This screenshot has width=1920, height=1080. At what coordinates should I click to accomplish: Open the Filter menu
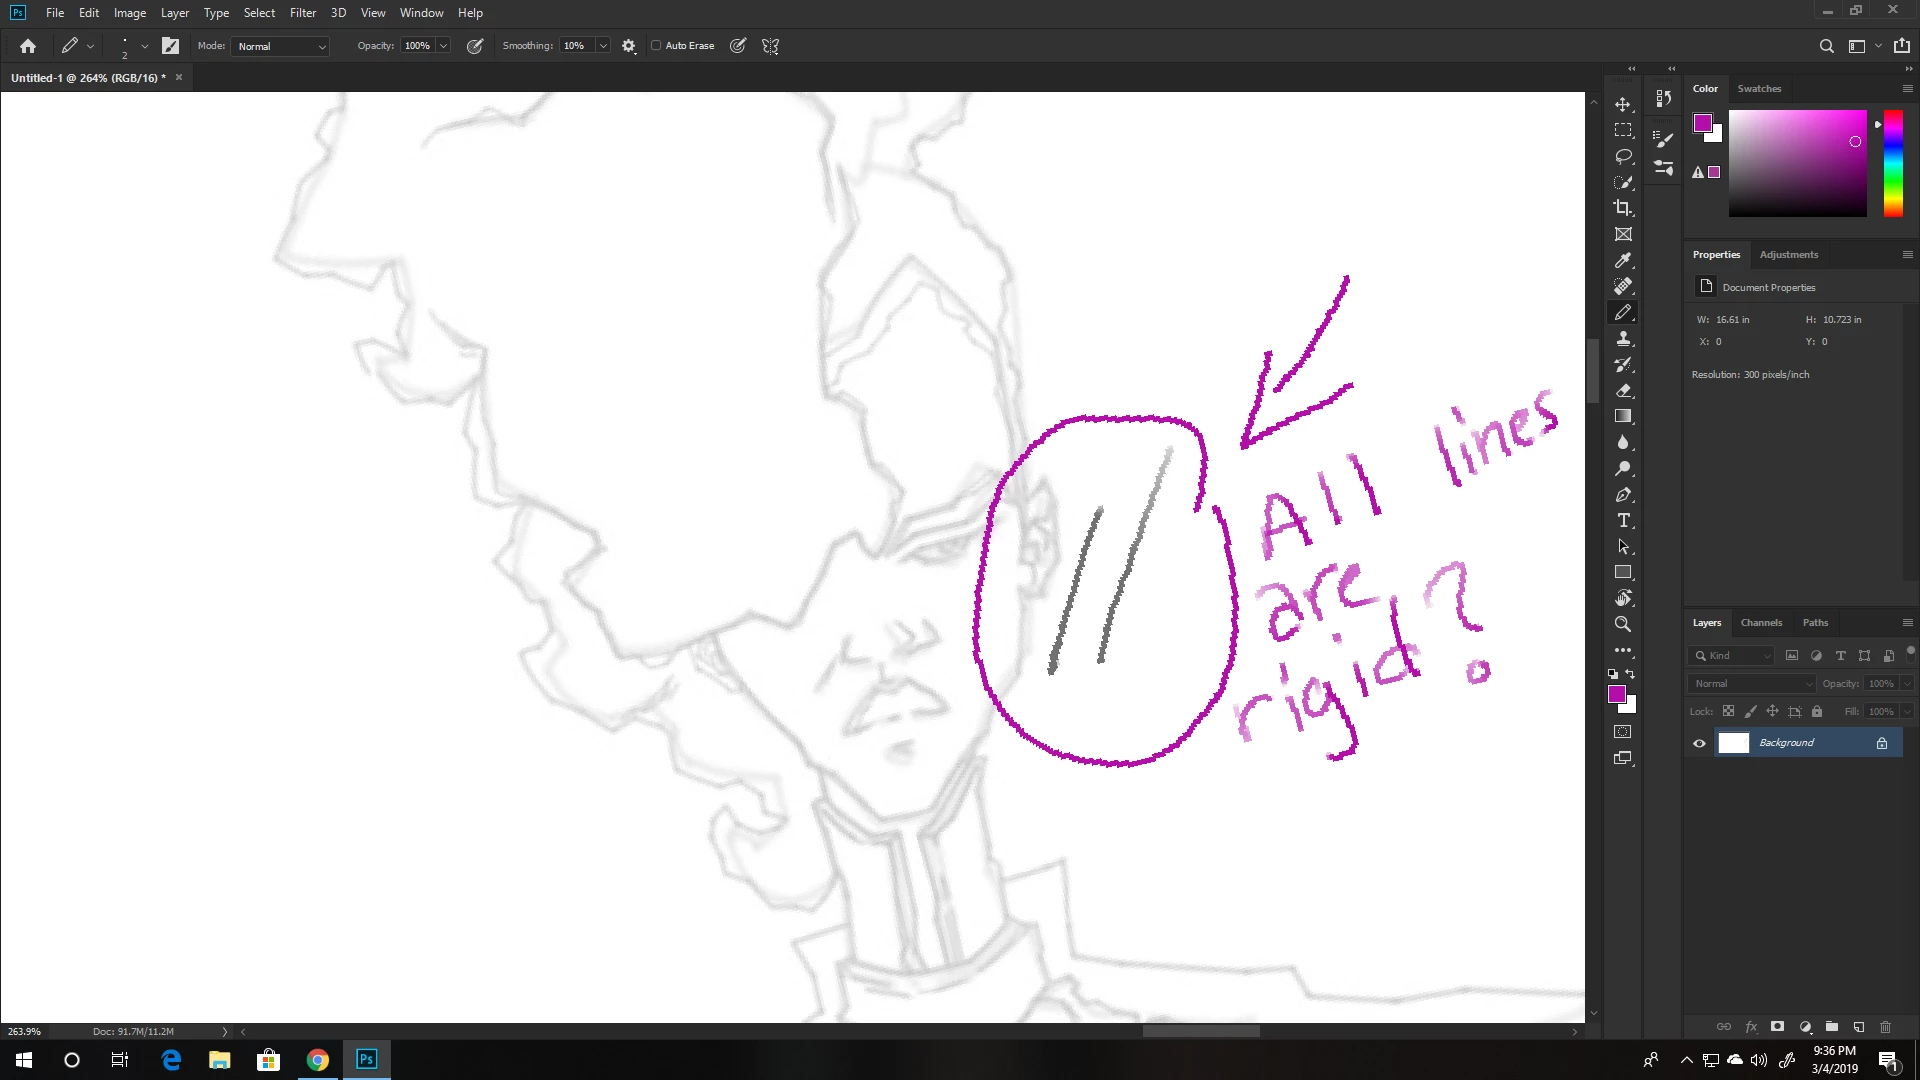click(x=302, y=13)
